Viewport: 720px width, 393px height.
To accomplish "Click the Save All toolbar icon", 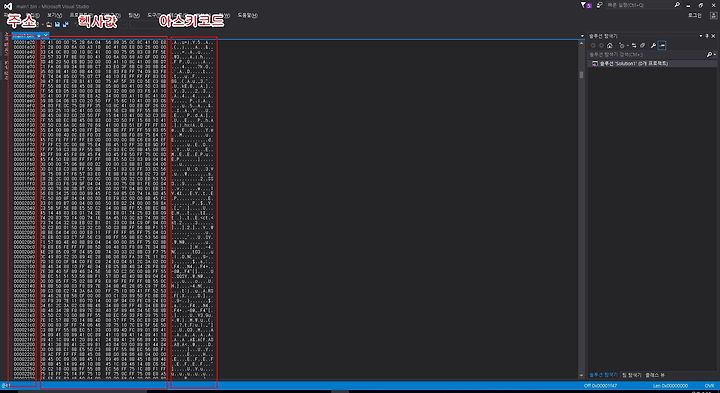I will (66, 24).
